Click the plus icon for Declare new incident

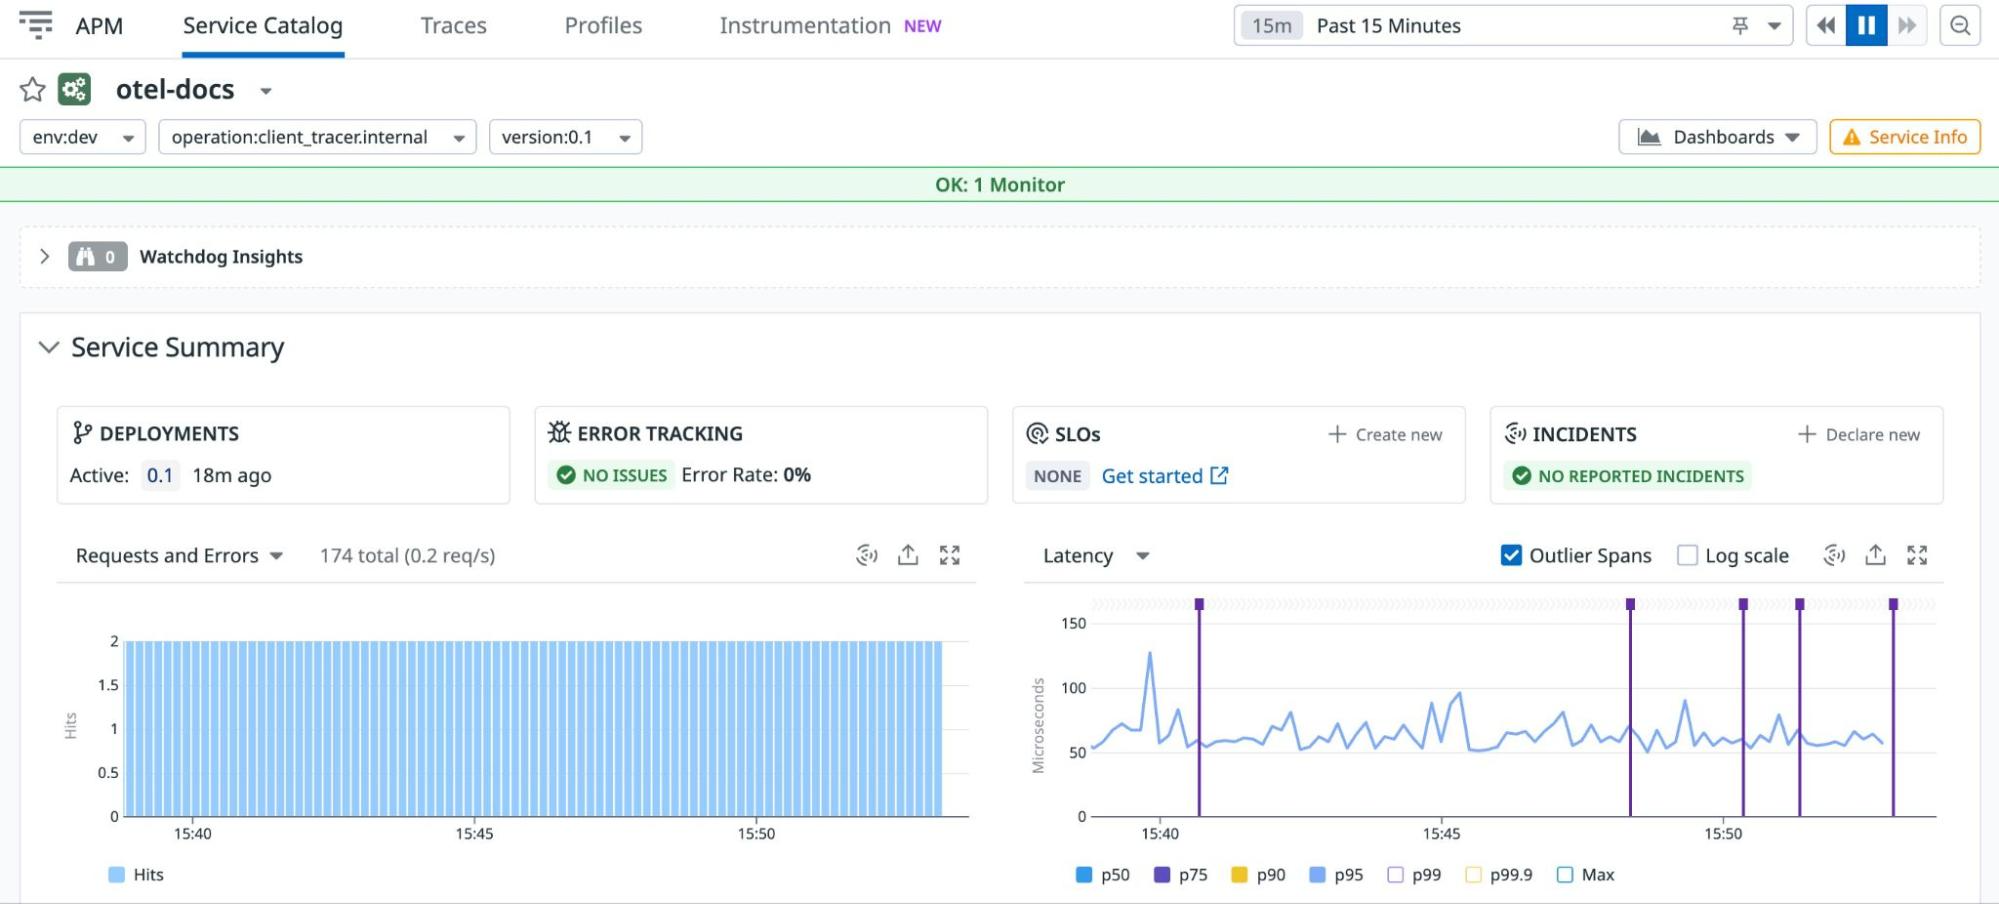pyautogui.click(x=1806, y=434)
